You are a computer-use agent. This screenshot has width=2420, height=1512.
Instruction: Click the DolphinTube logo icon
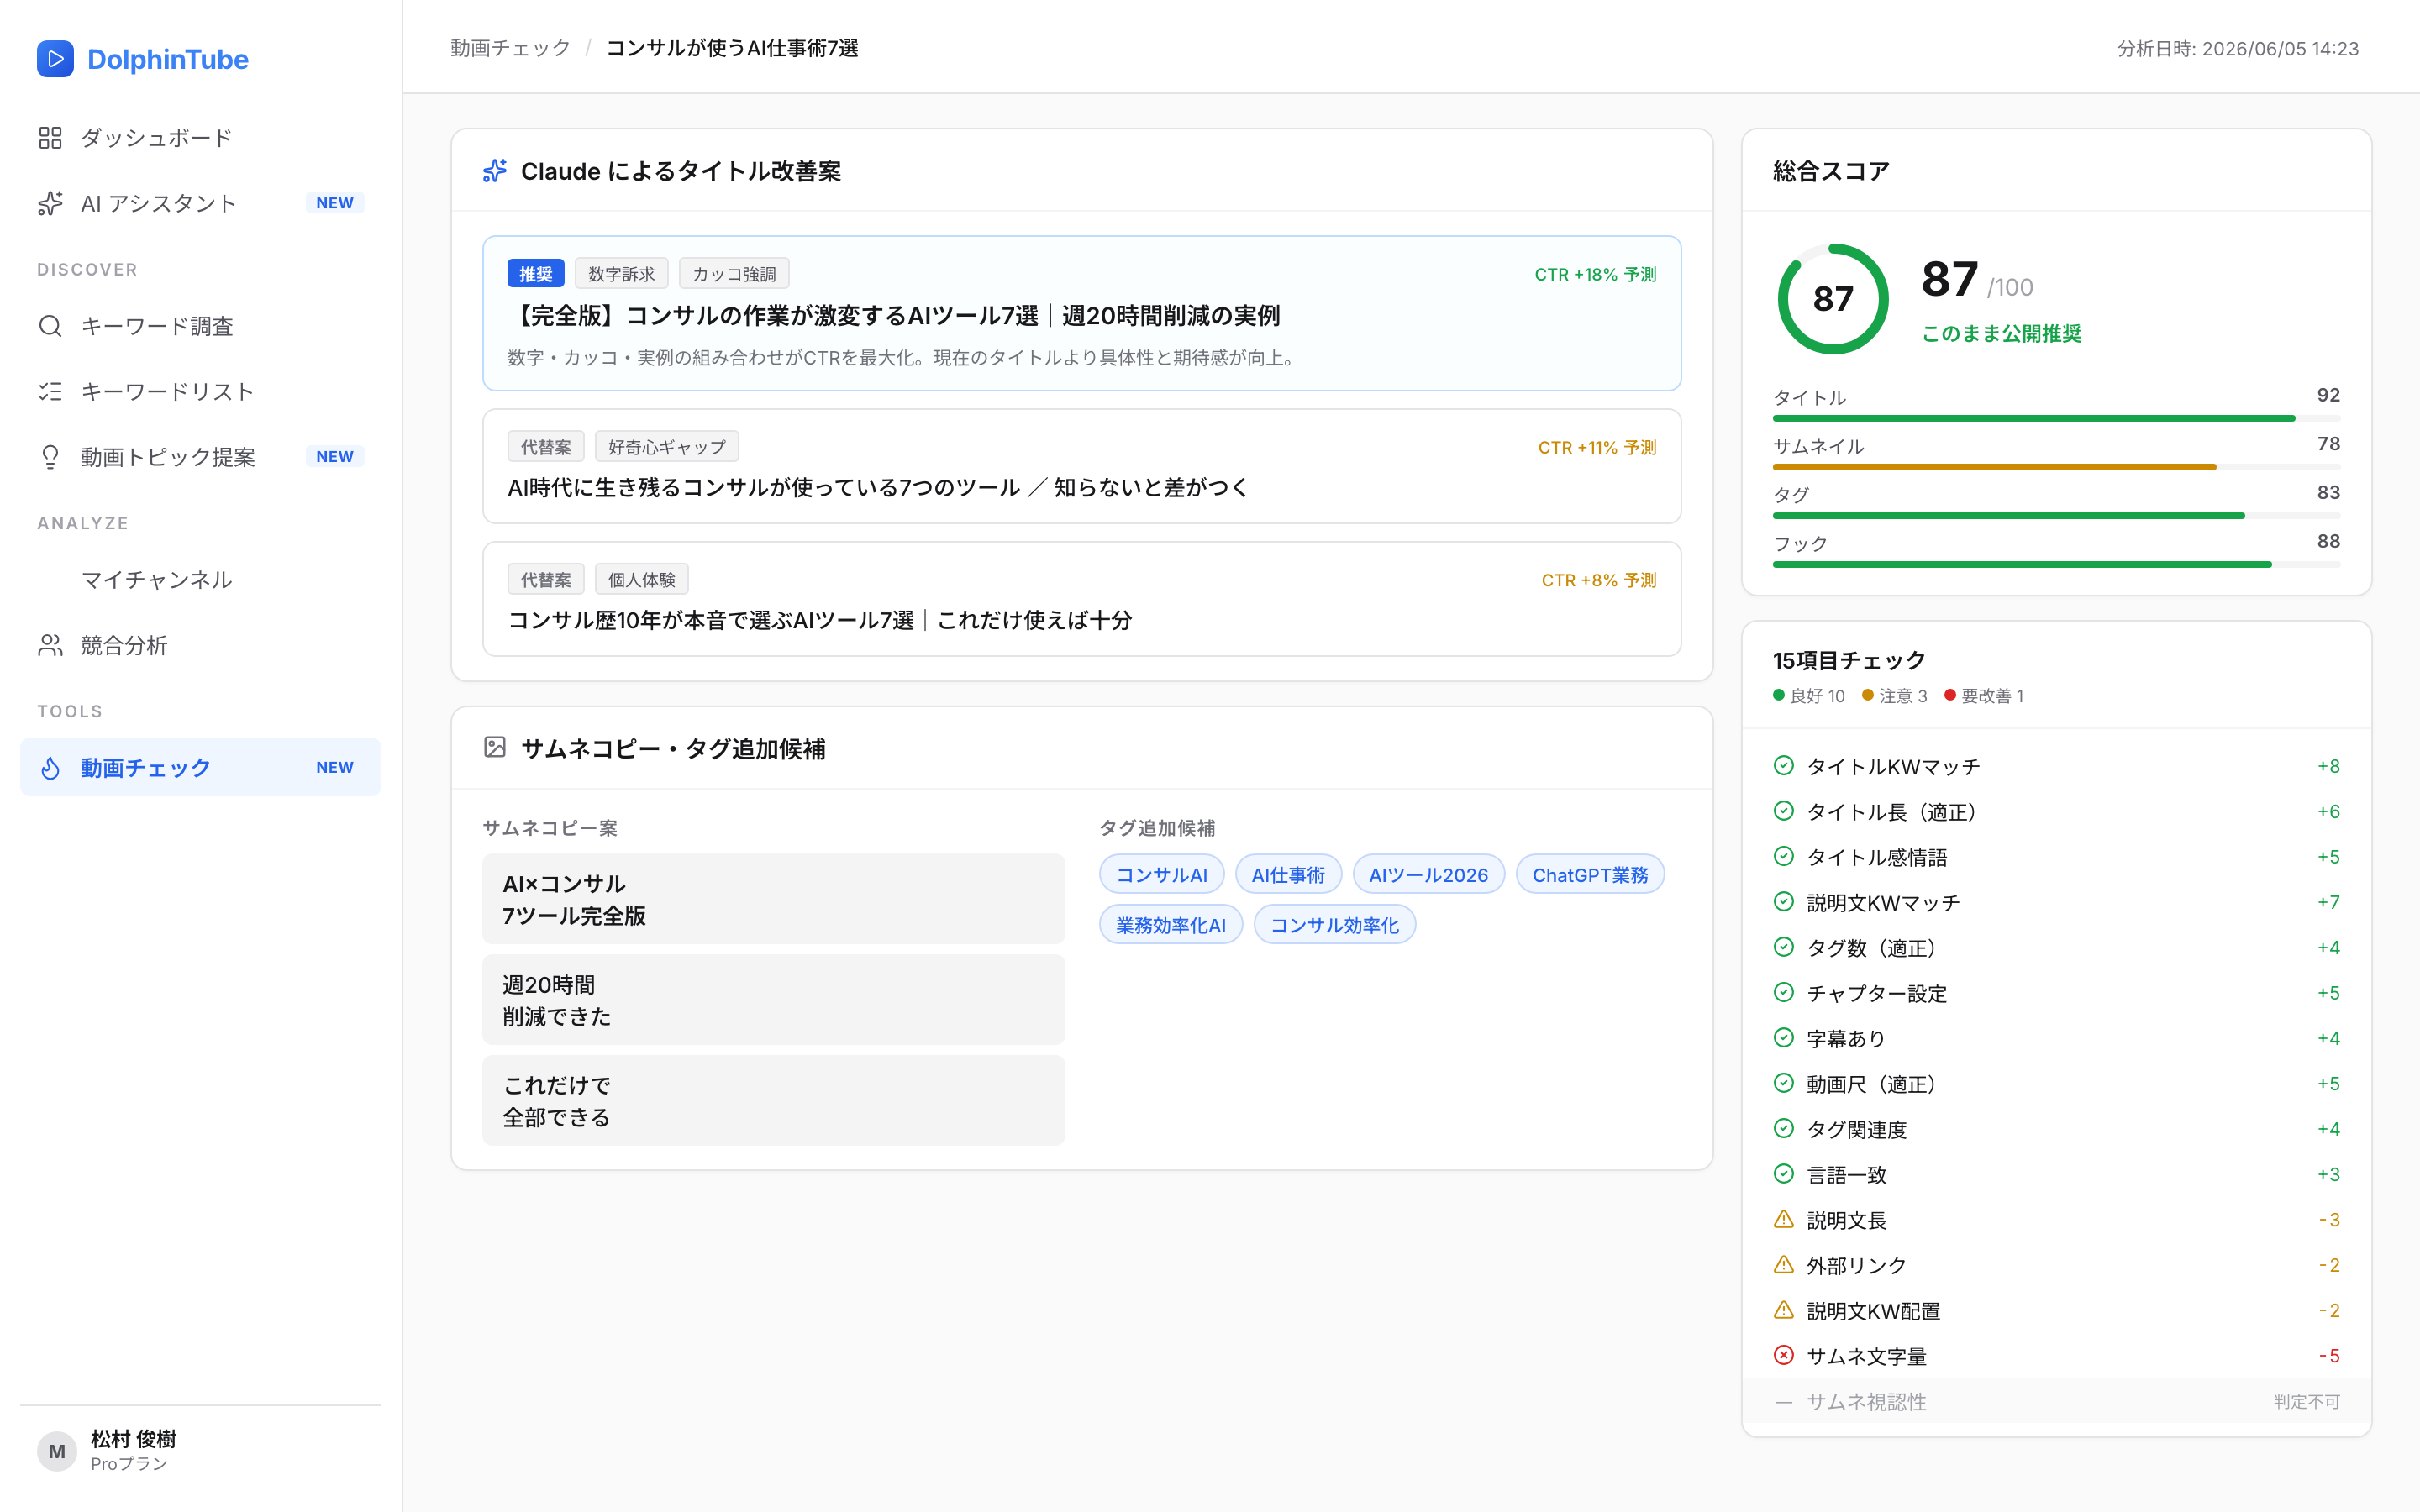pyautogui.click(x=55, y=59)
